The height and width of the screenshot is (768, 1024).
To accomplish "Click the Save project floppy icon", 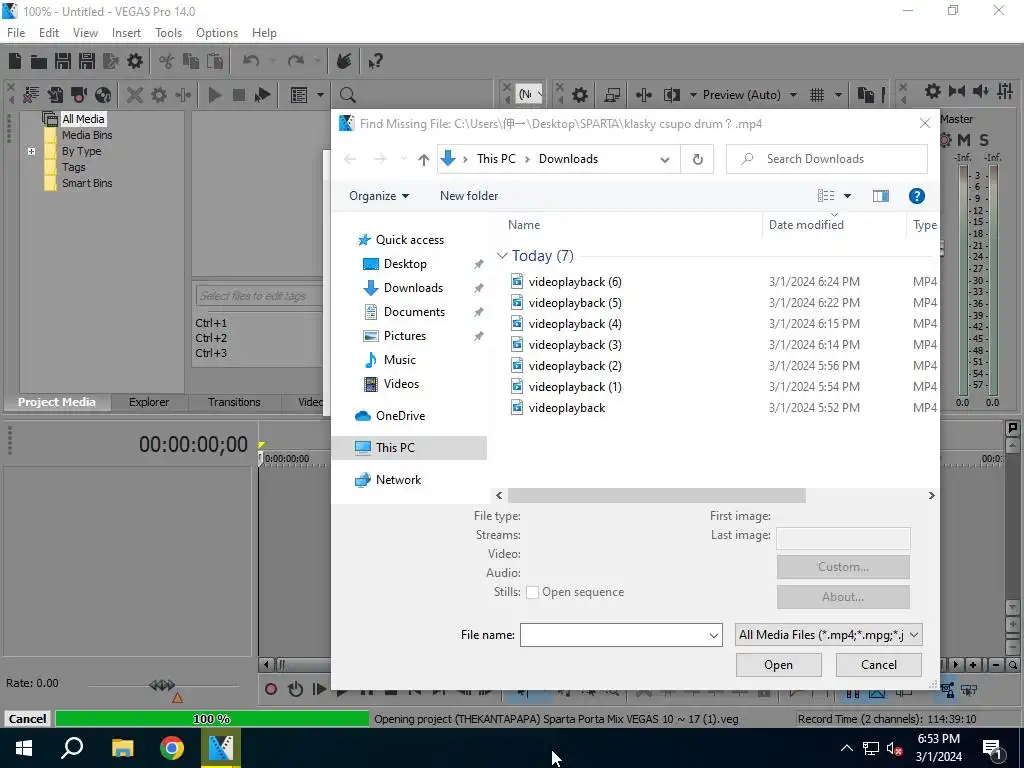I will [x=63, y=61].
